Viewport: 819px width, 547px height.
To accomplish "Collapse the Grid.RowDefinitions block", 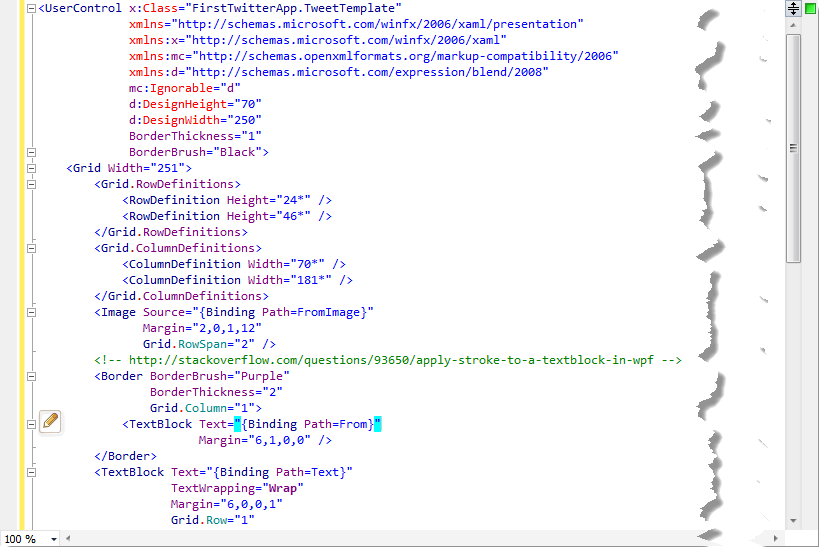I will click(31, 184).
